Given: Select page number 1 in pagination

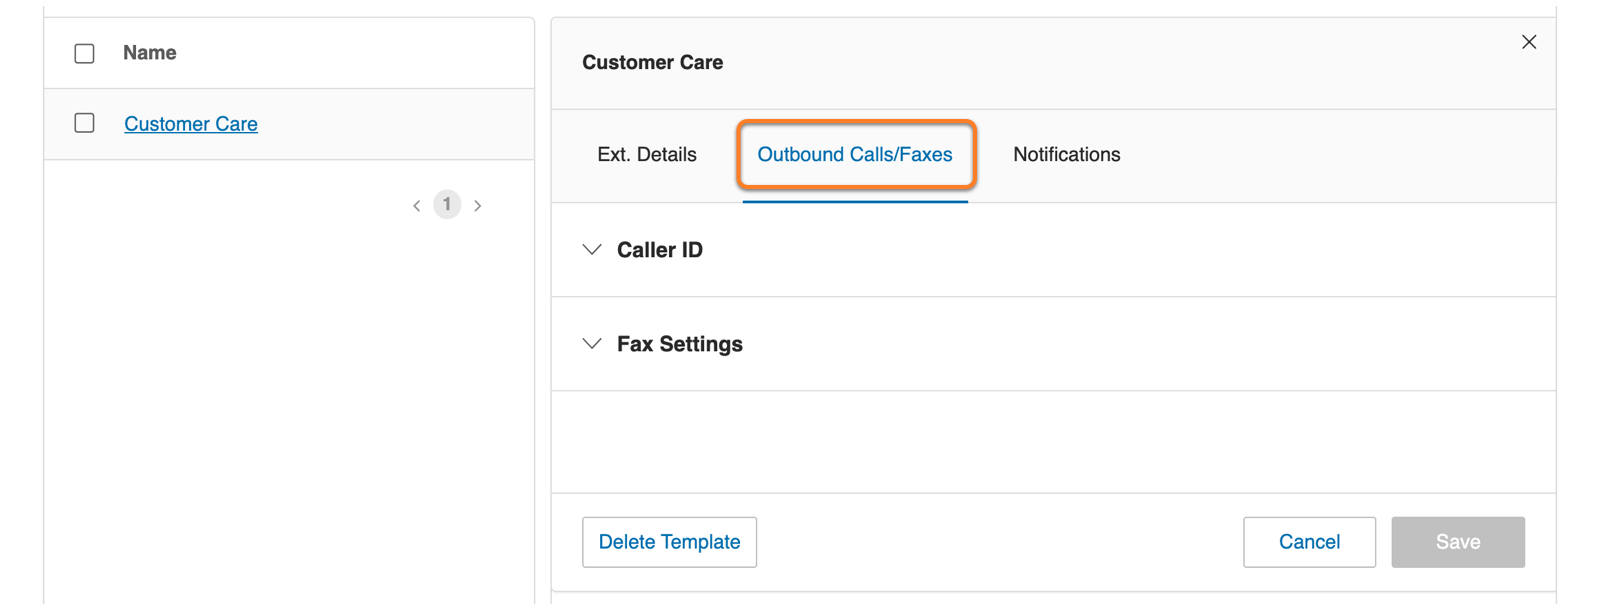Looking at the screenshot, I should tap(447, 205).
